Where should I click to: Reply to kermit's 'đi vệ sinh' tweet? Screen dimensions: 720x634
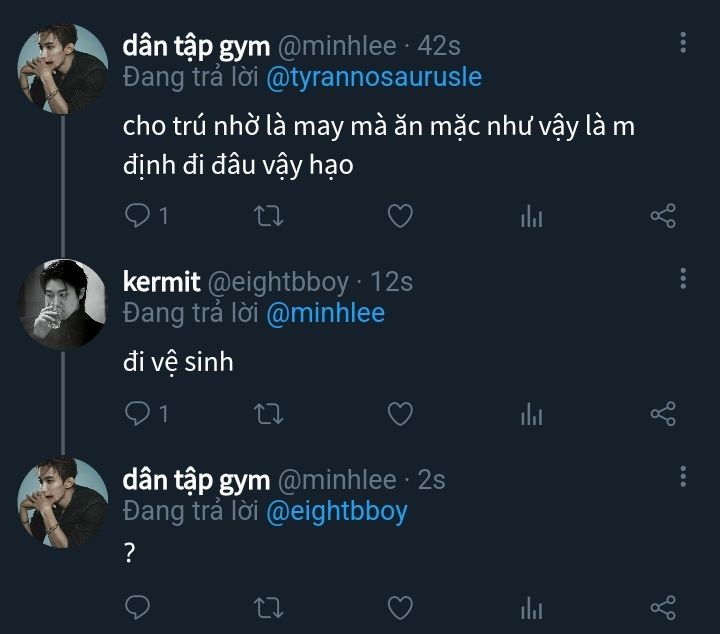click(139, 413)
